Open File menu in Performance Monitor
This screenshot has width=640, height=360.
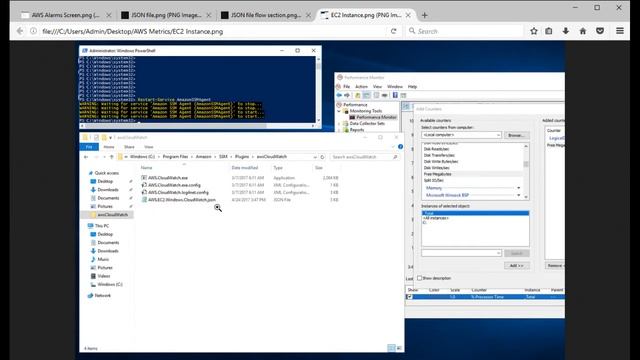pyautogui.click(x=347, y=87)
